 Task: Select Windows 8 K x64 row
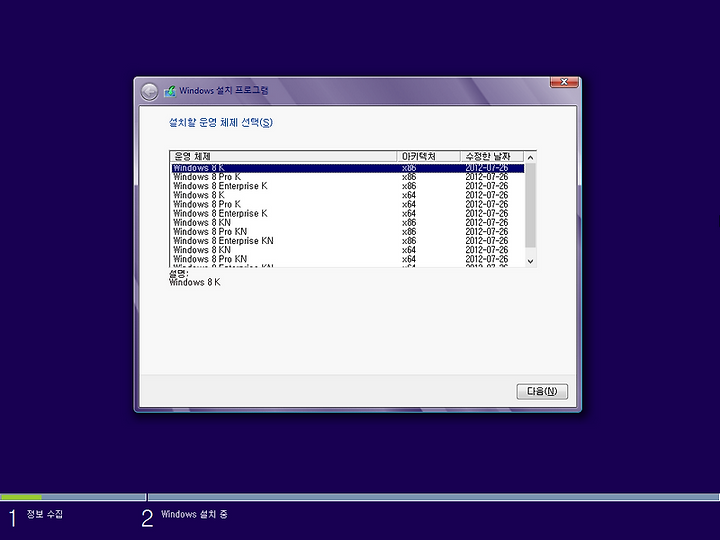pyautogui.click(x=348, y=196)
